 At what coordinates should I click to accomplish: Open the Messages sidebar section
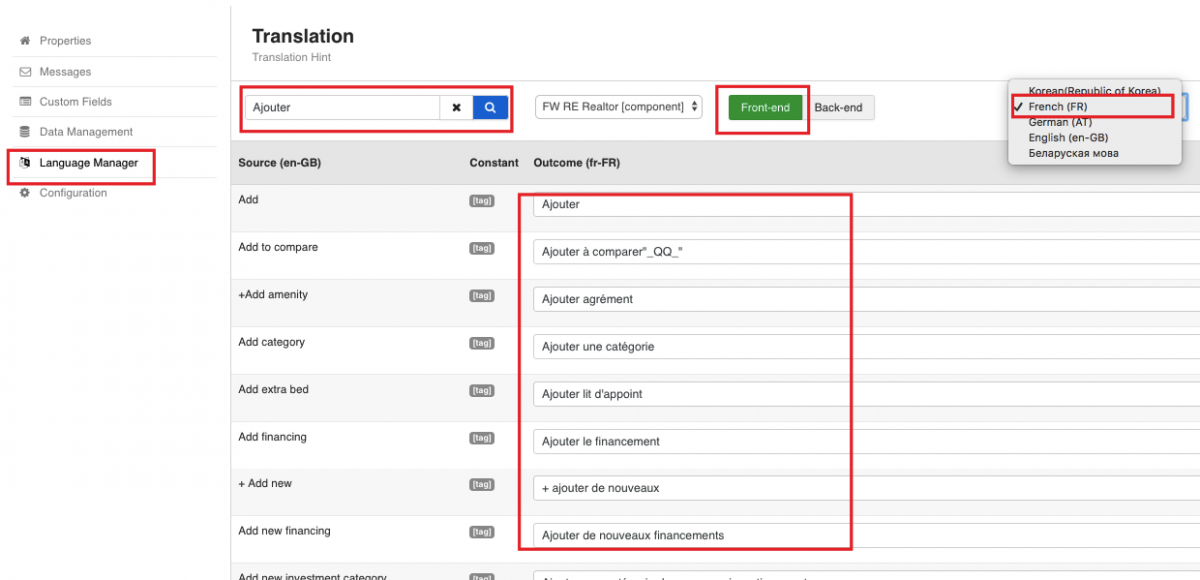pyautogui.click(x=65, y=72)
